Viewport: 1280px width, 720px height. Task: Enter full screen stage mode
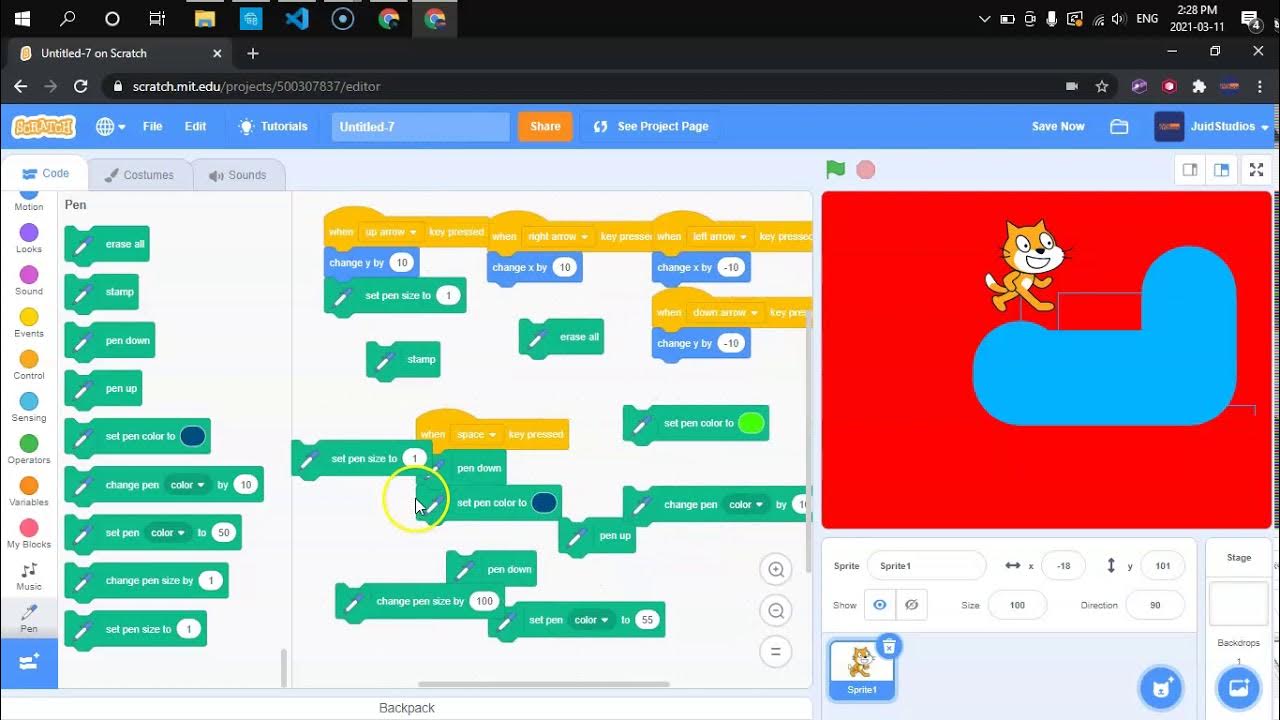tap(1257, 170)
